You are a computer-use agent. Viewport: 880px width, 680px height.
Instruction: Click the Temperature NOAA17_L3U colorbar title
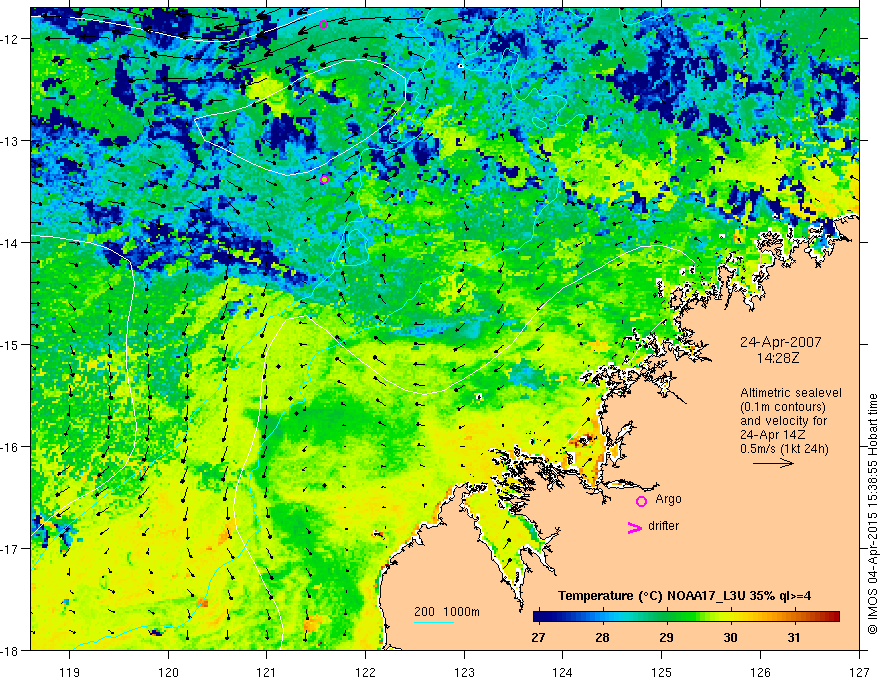[684, 596]
